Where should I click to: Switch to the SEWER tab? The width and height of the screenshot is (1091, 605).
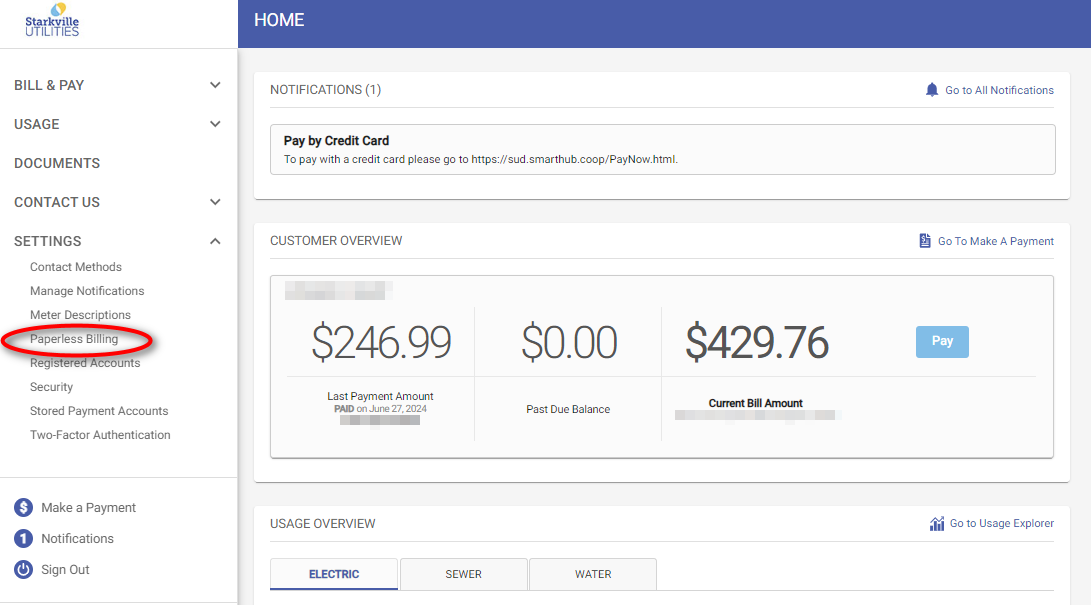(x=463, y=574)
